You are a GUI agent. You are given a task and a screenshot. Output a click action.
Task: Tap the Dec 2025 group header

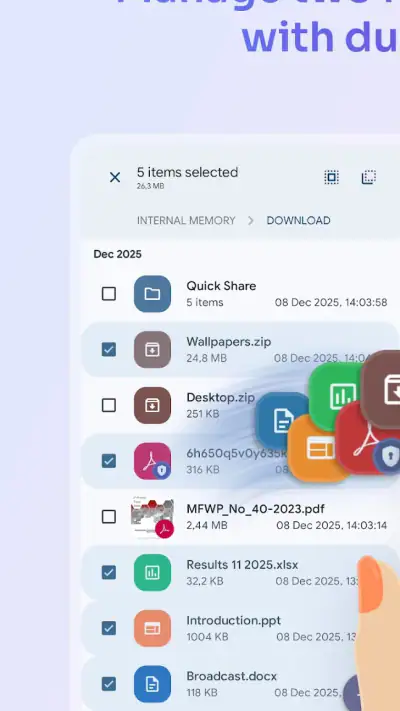(x=117, y=254)
